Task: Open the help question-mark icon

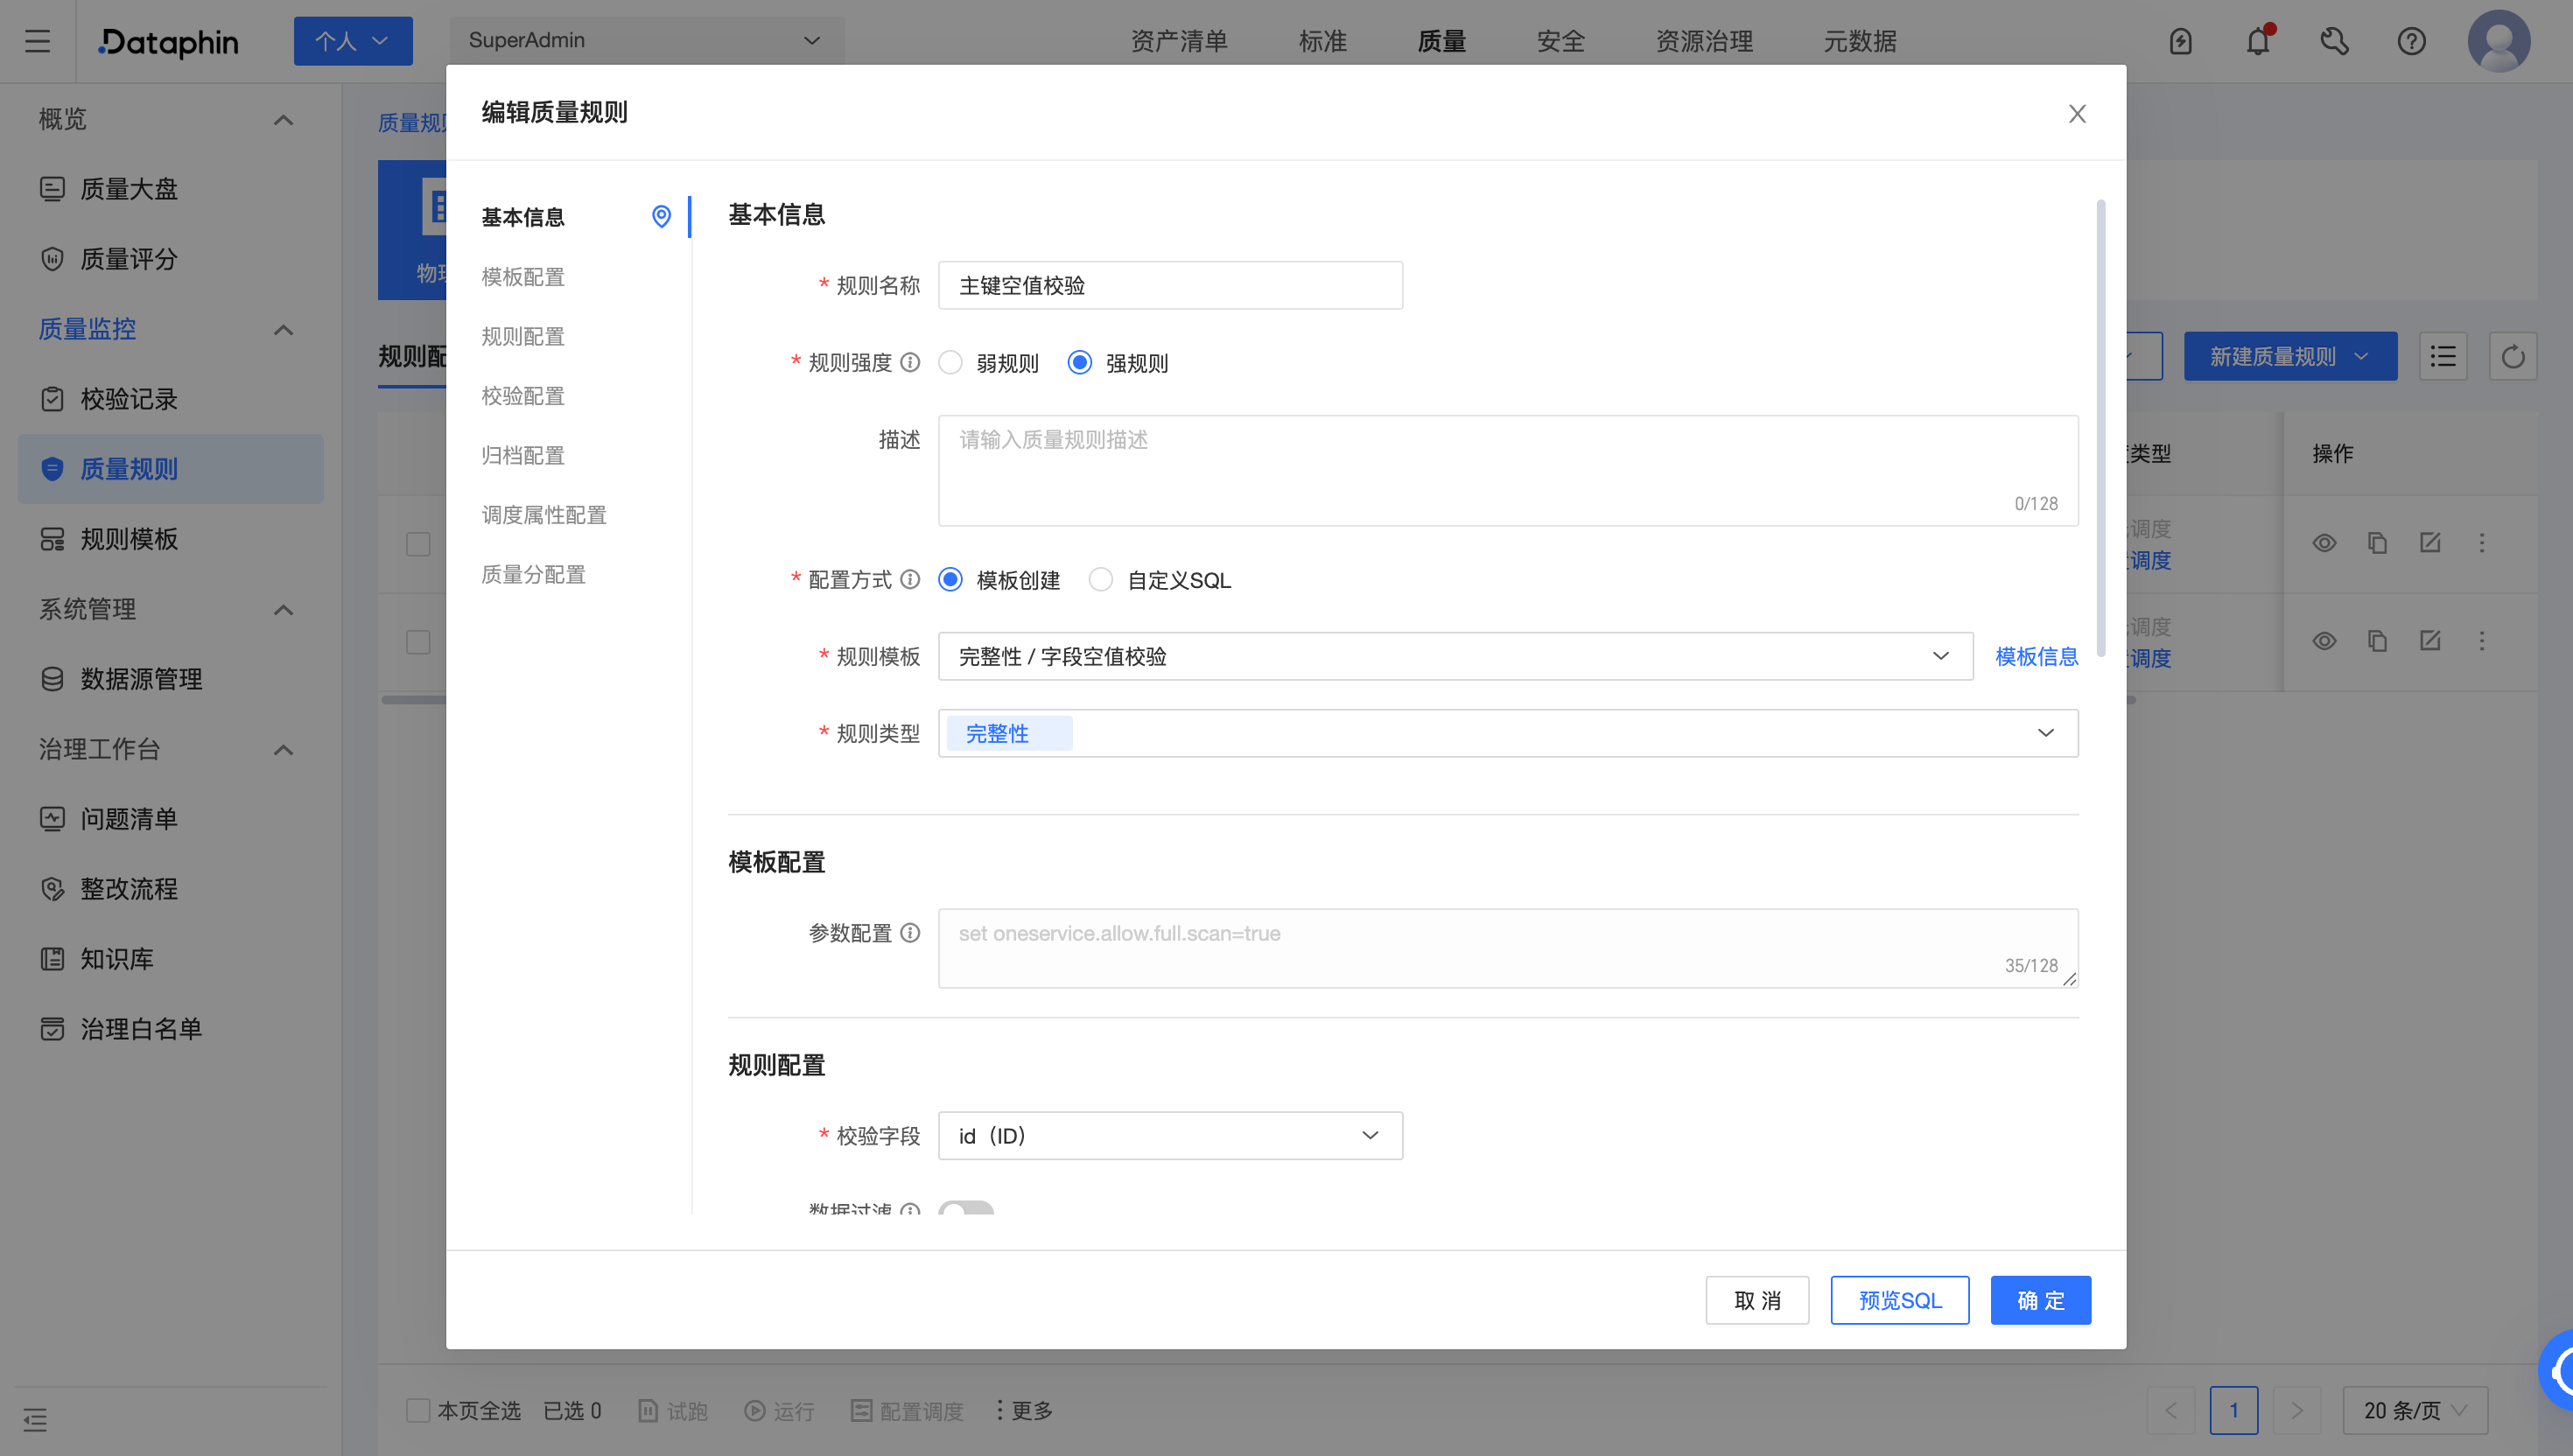Action: (2411, 41)
